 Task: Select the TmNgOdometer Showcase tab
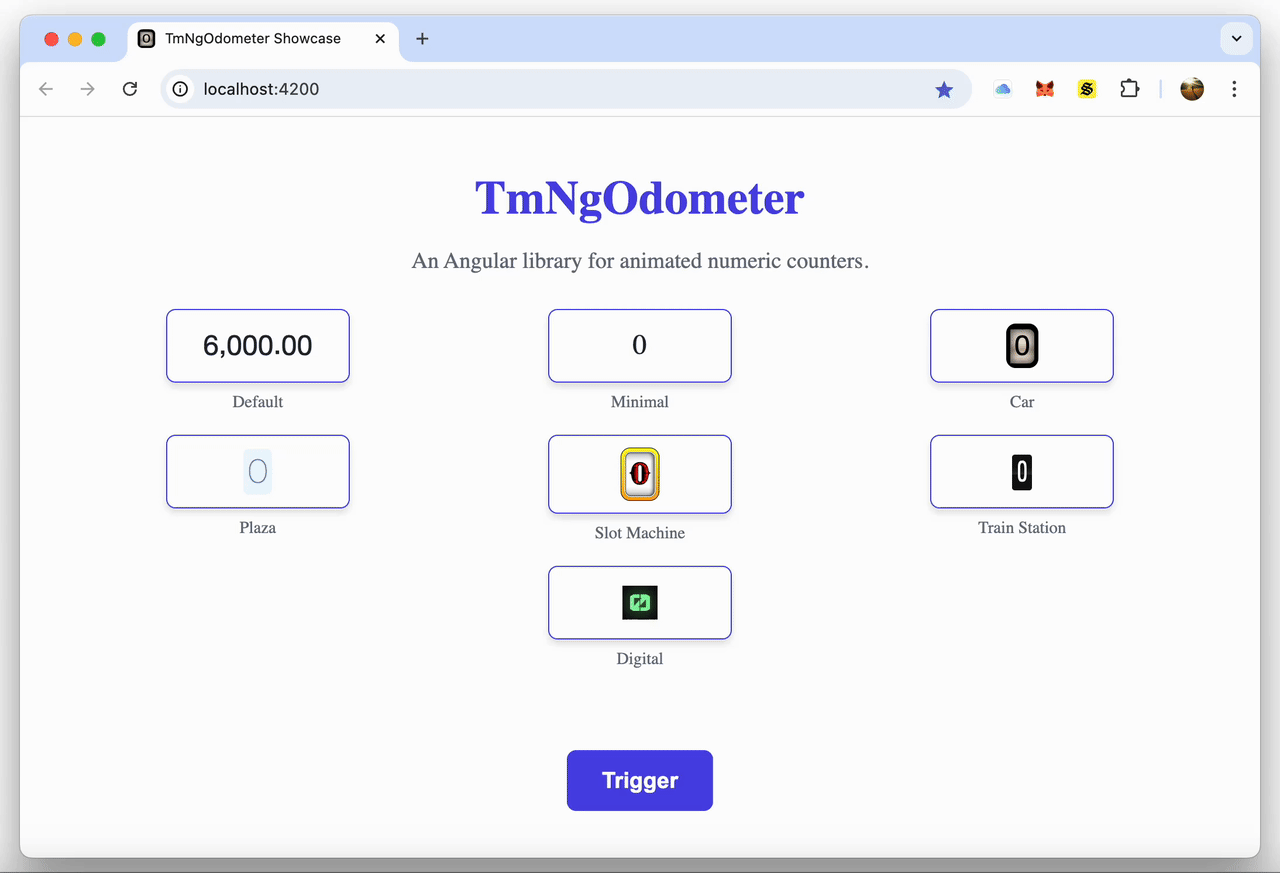263,39
